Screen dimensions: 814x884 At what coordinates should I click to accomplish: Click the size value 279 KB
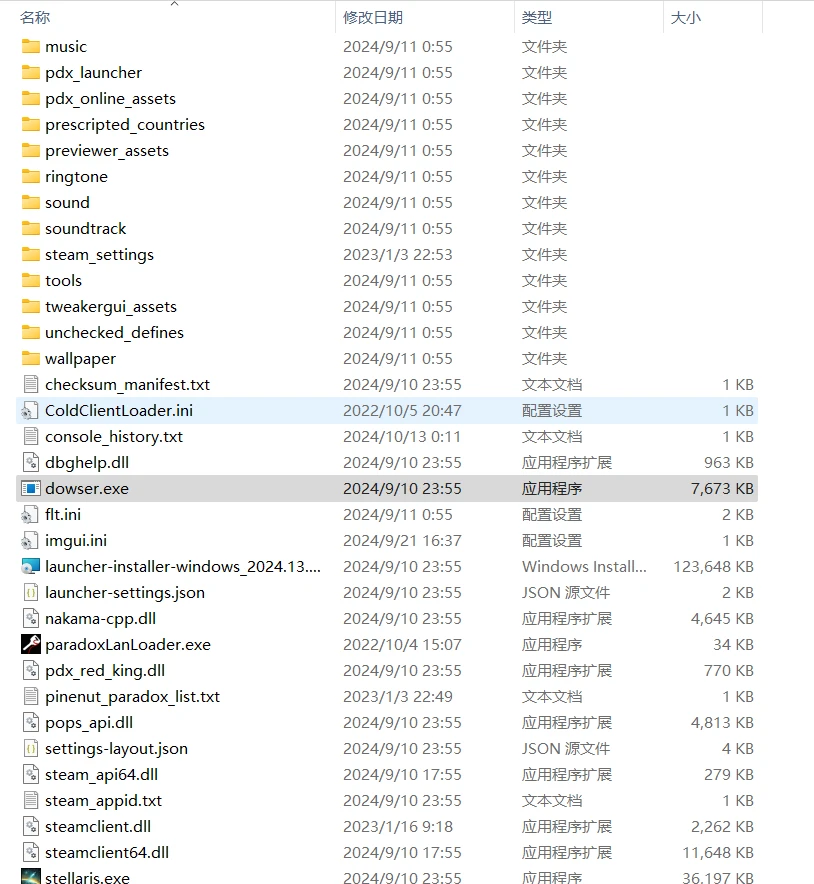point(729,774)
